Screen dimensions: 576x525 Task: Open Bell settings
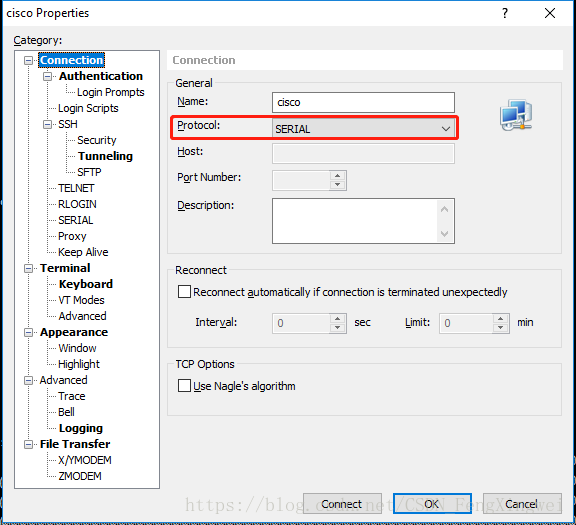point(66,412)
